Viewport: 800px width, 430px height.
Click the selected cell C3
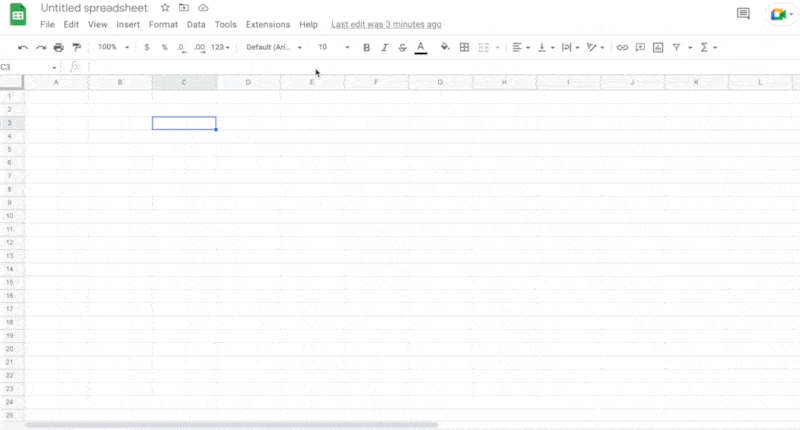[184, 123]
